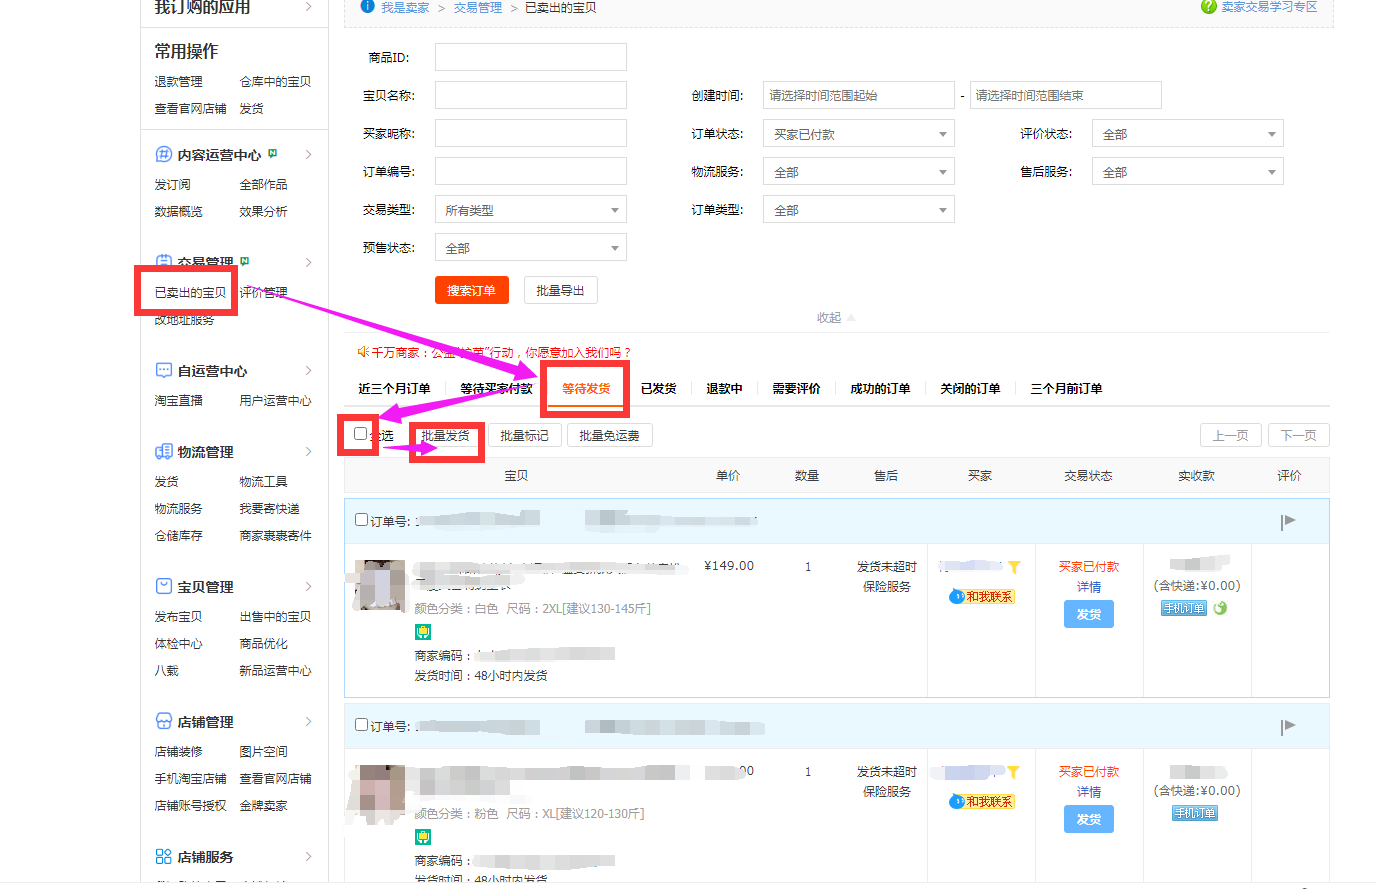Open the 卖家交易学习专区 help icon
The height and width of the screenshot is (889, 1376).
tap(1208, 7)
